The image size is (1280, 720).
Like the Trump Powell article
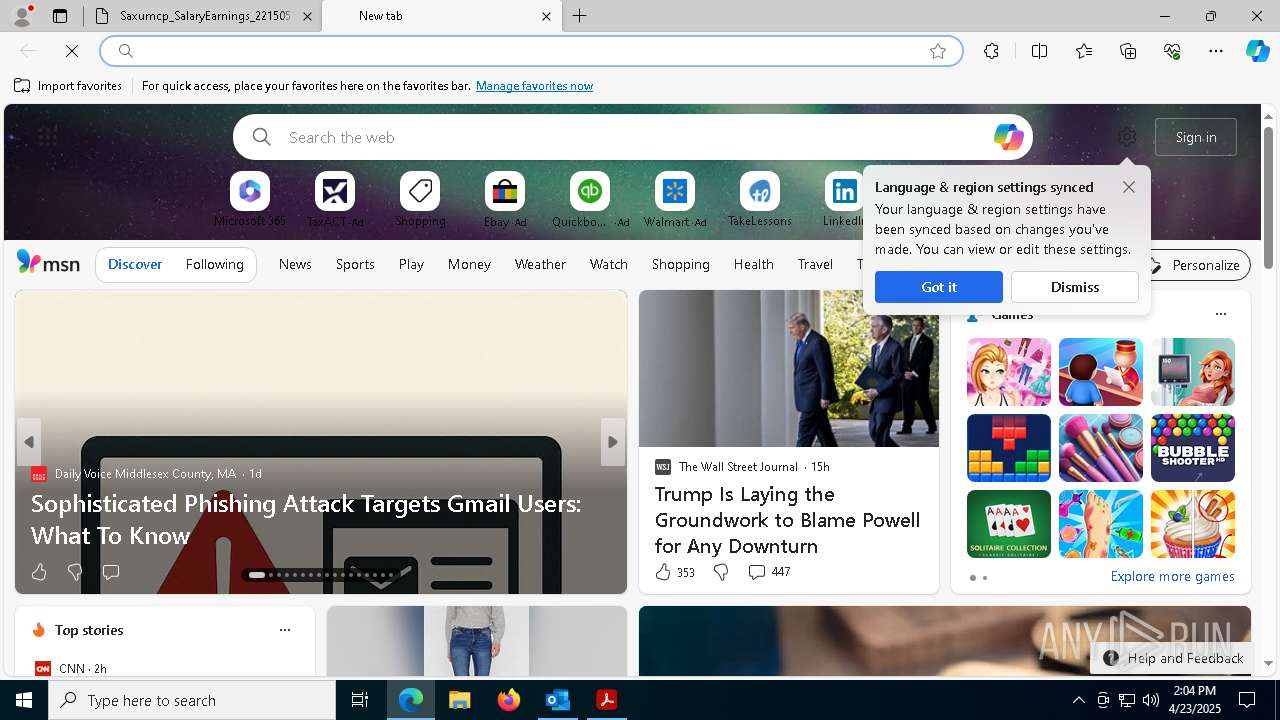coord(675,572)
